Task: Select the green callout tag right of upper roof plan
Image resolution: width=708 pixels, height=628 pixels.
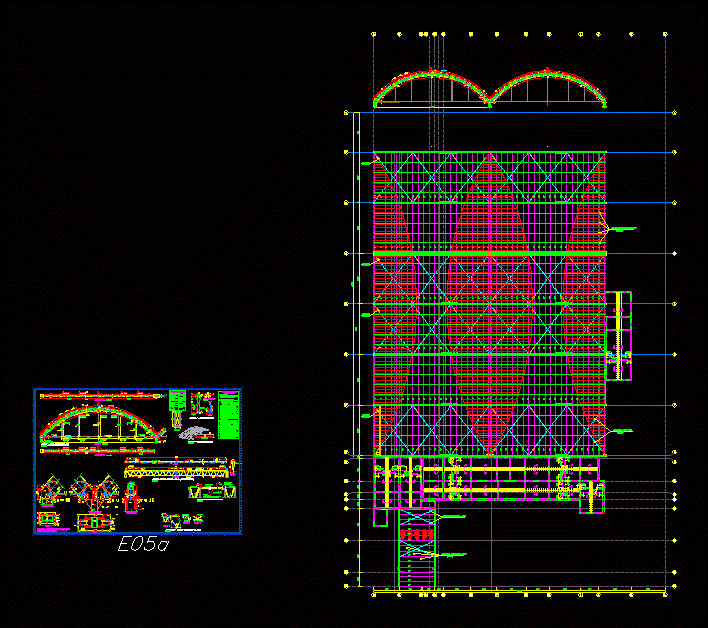Action: pos(624,229)
